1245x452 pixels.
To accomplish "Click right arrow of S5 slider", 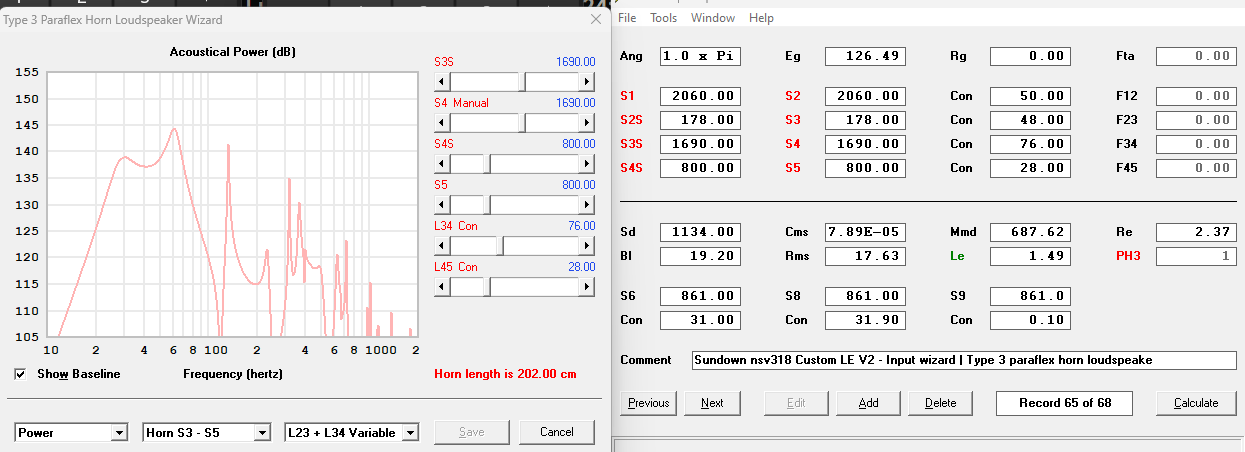I will coord(587,204).
